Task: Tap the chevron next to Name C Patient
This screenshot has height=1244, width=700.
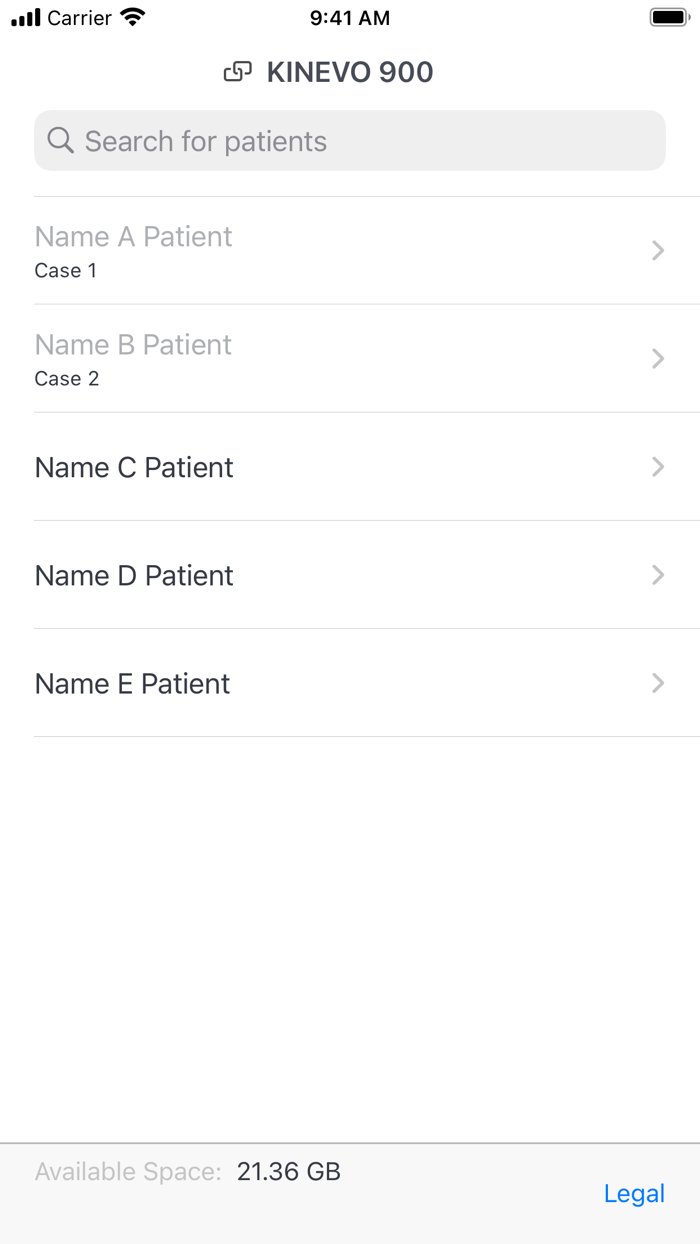Action: point(657,467)
